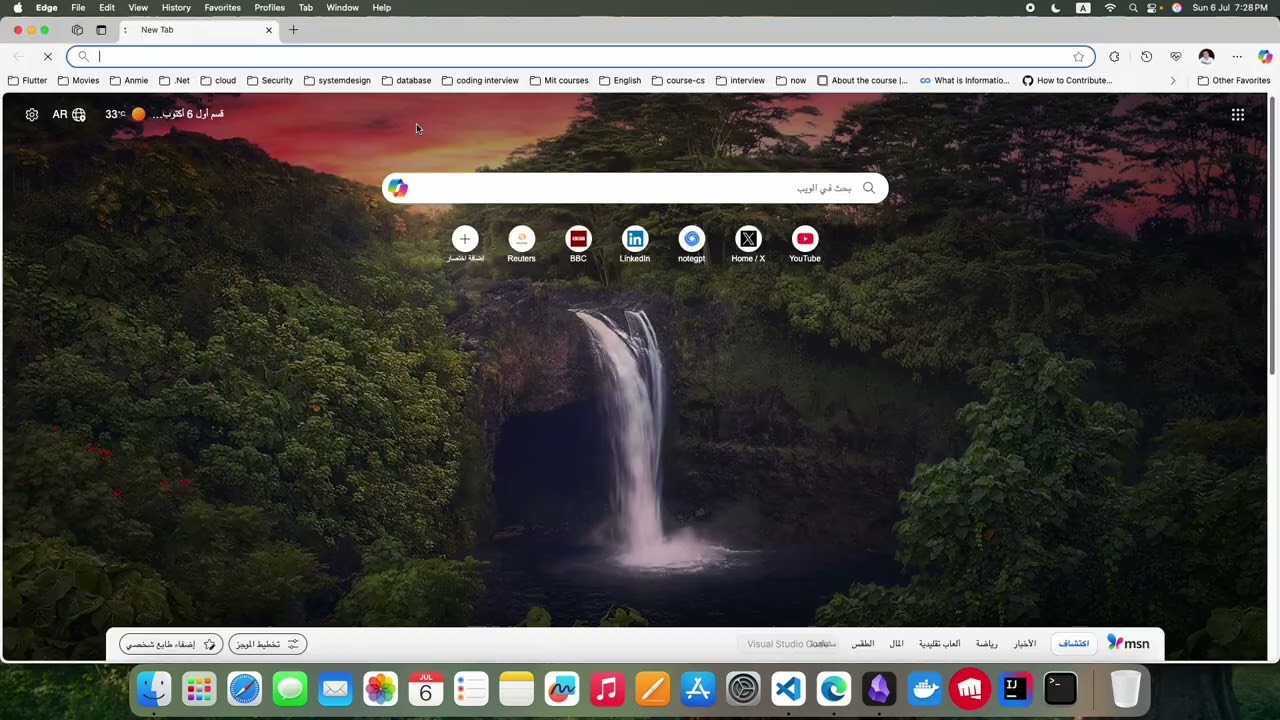Click the web search box on page
1280x720 pixels.
[x=635, y=188]
